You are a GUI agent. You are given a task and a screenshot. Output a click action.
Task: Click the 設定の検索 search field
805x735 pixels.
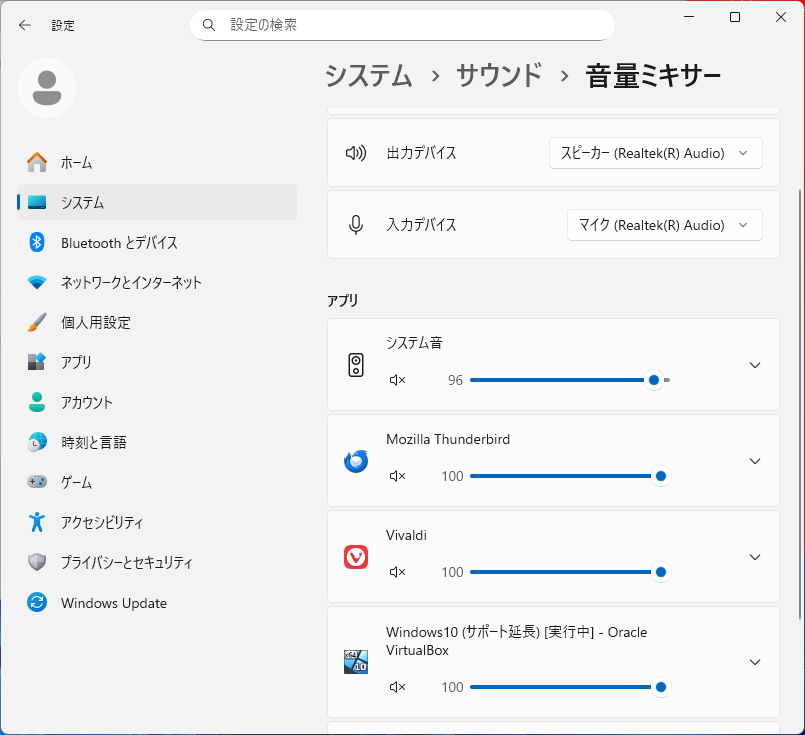click(410, 25)
